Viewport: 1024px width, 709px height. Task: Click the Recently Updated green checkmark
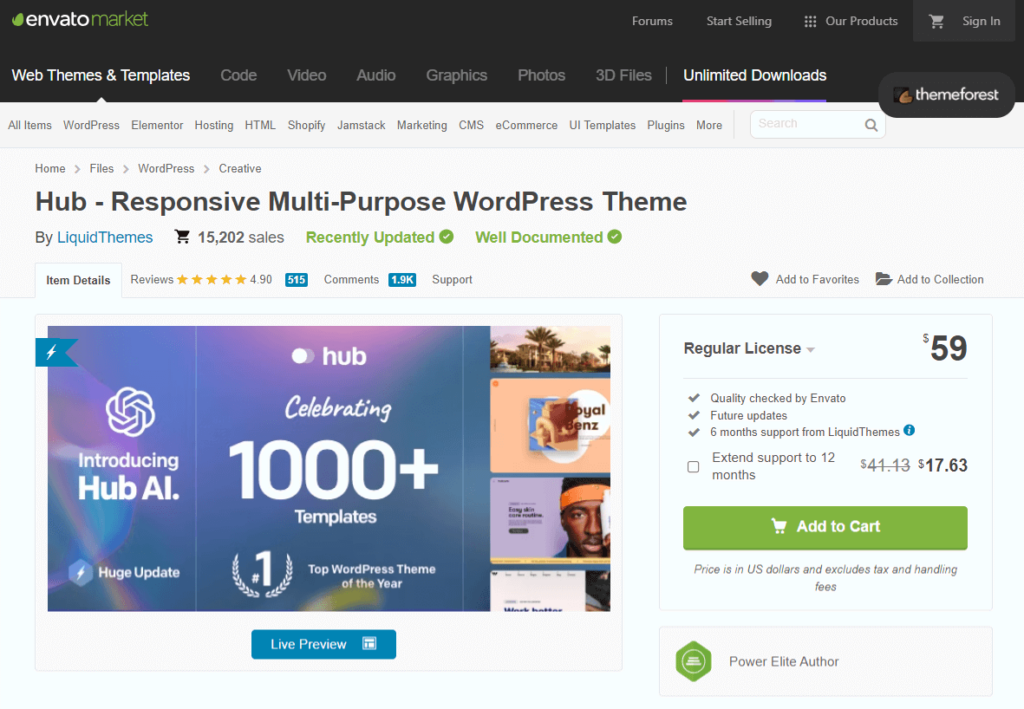[447, 236]
